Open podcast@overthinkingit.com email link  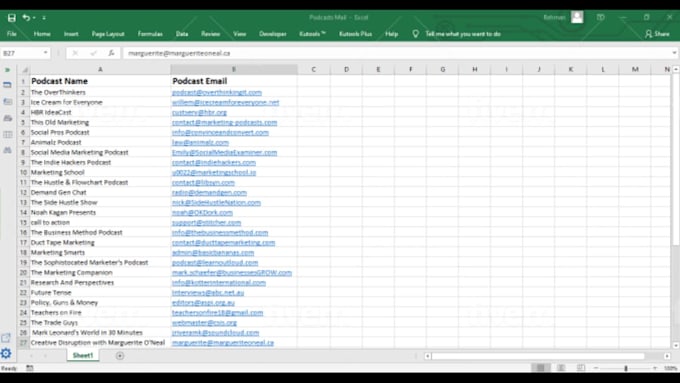(217, 92)
